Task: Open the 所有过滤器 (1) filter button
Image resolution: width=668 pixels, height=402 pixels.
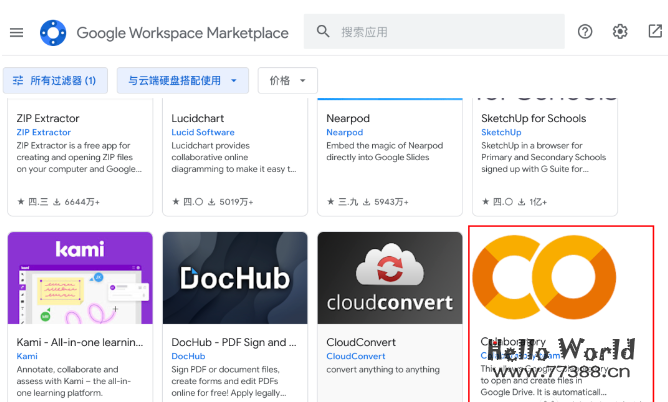Action: click(56, 80)
